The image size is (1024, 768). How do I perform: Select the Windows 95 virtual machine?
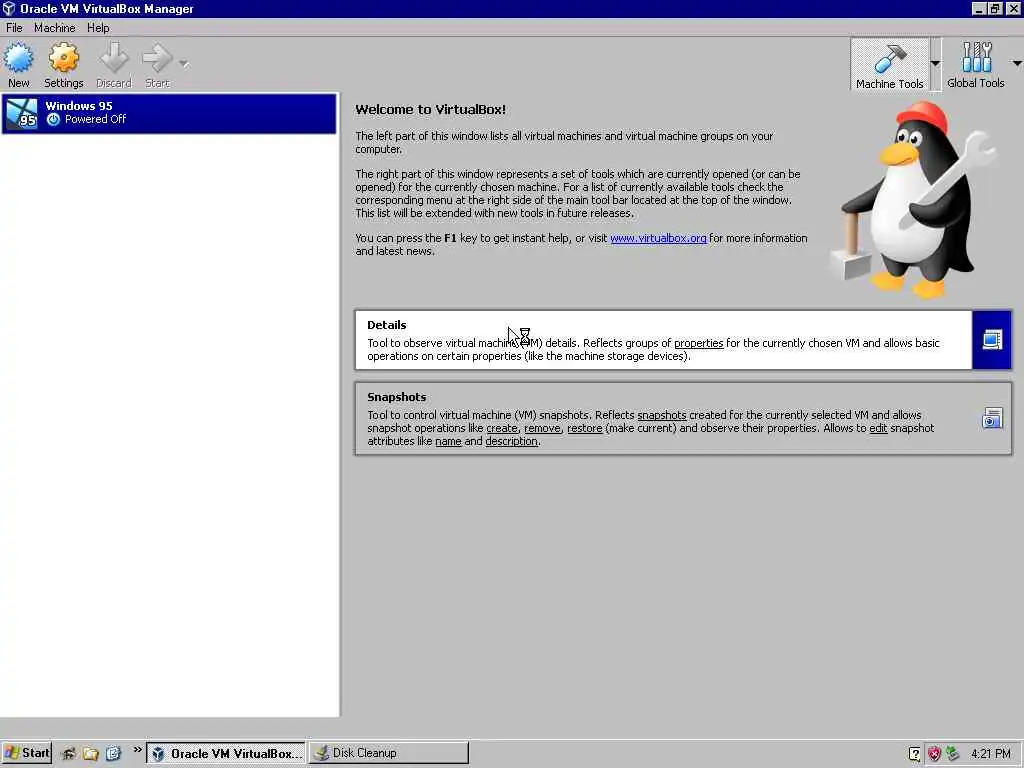(x=169, y=114)
